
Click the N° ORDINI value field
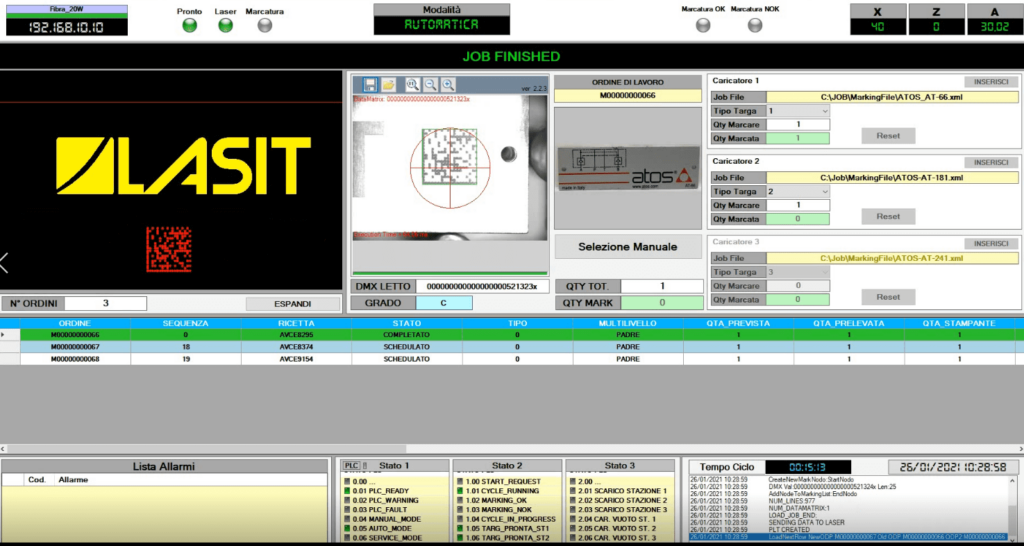tap(106, 303)
